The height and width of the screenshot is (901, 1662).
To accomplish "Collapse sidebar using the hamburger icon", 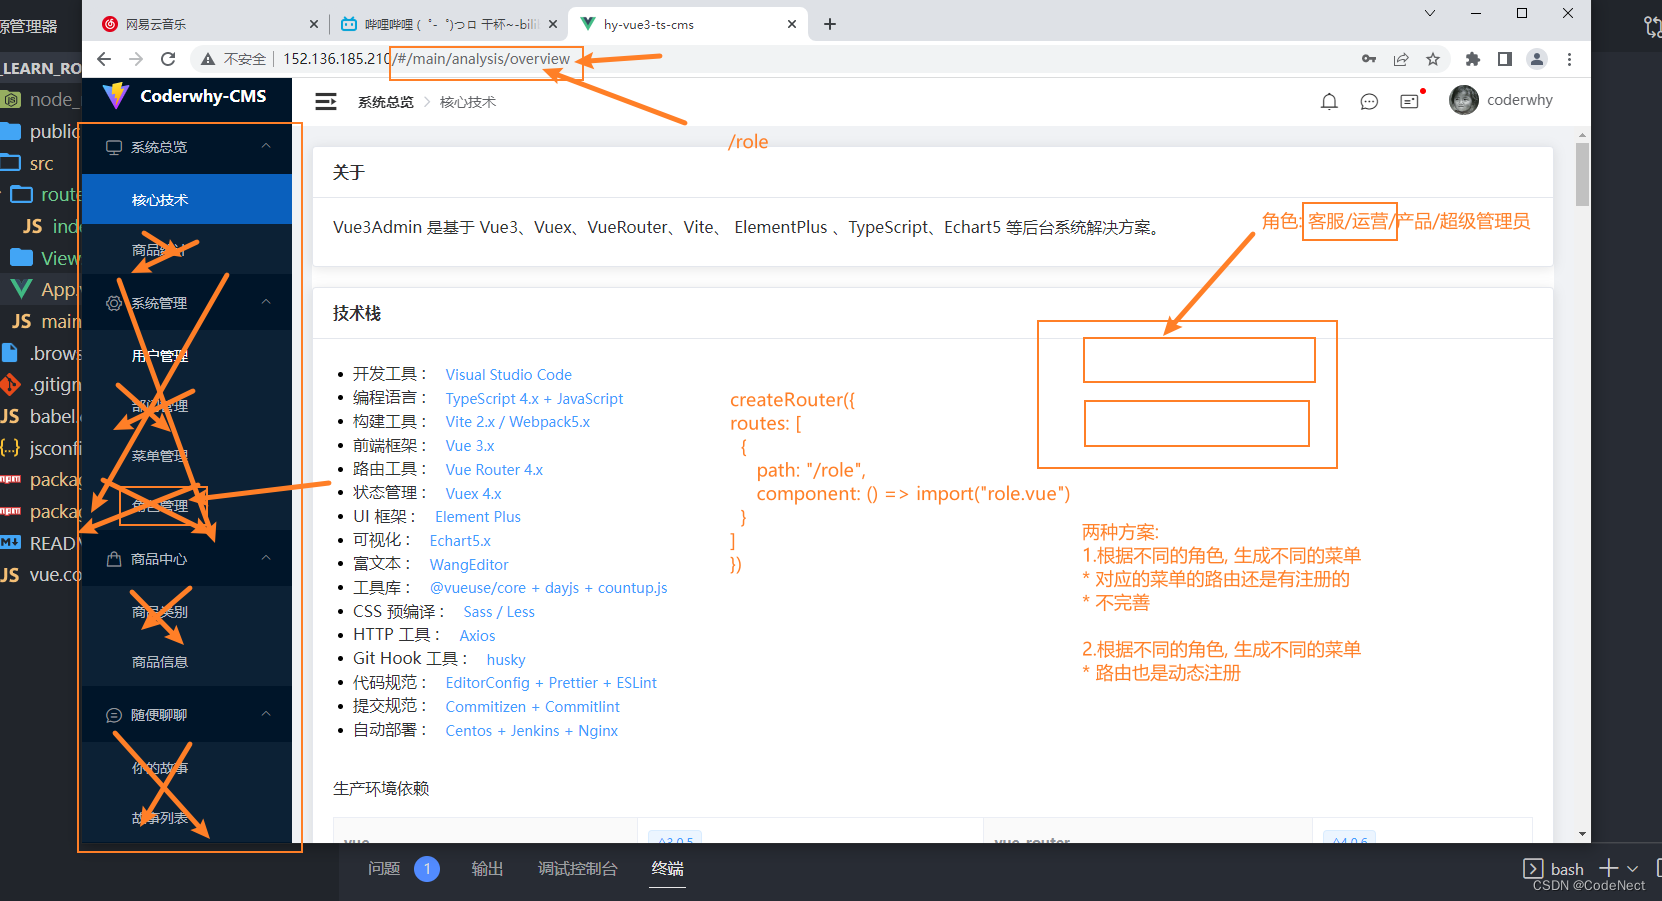I will pos(325,101).
